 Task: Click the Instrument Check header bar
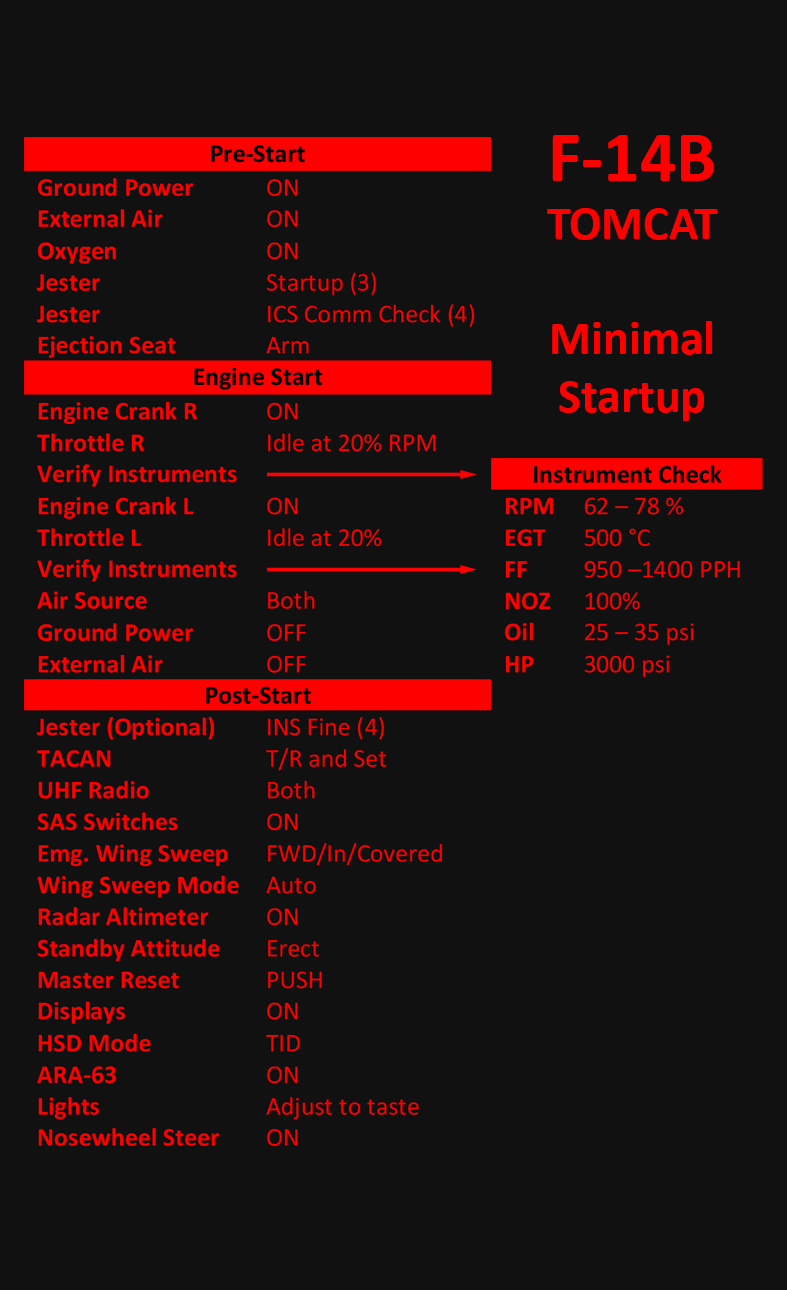coord(626,474)
